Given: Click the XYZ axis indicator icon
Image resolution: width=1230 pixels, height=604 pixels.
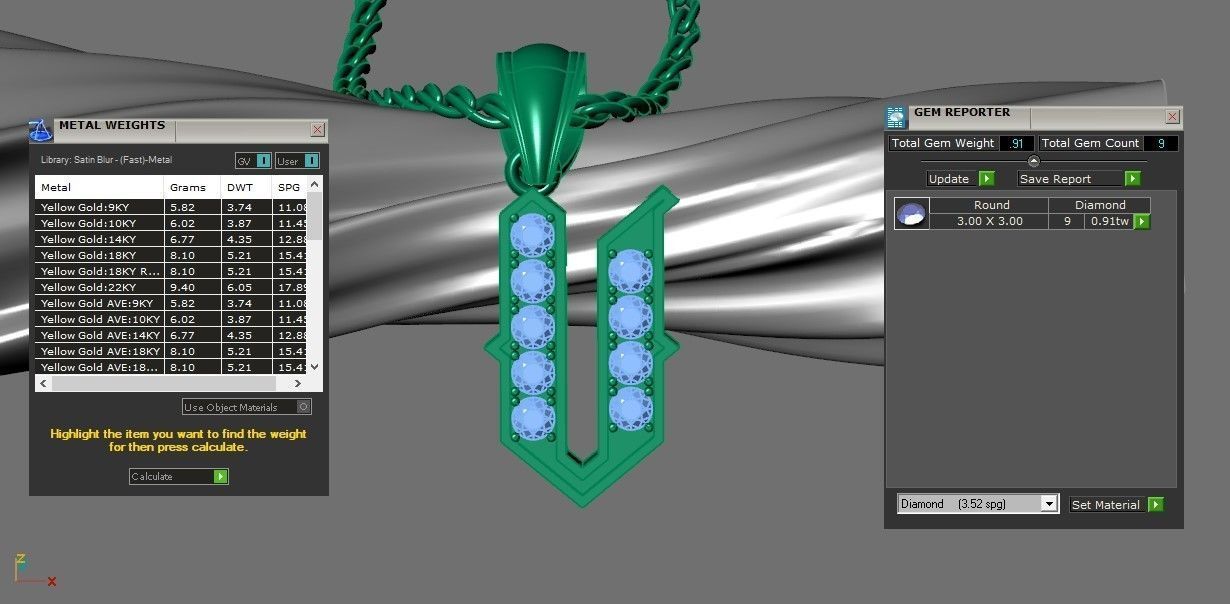Looking at the screenshot, I should (x=33, y=570).
